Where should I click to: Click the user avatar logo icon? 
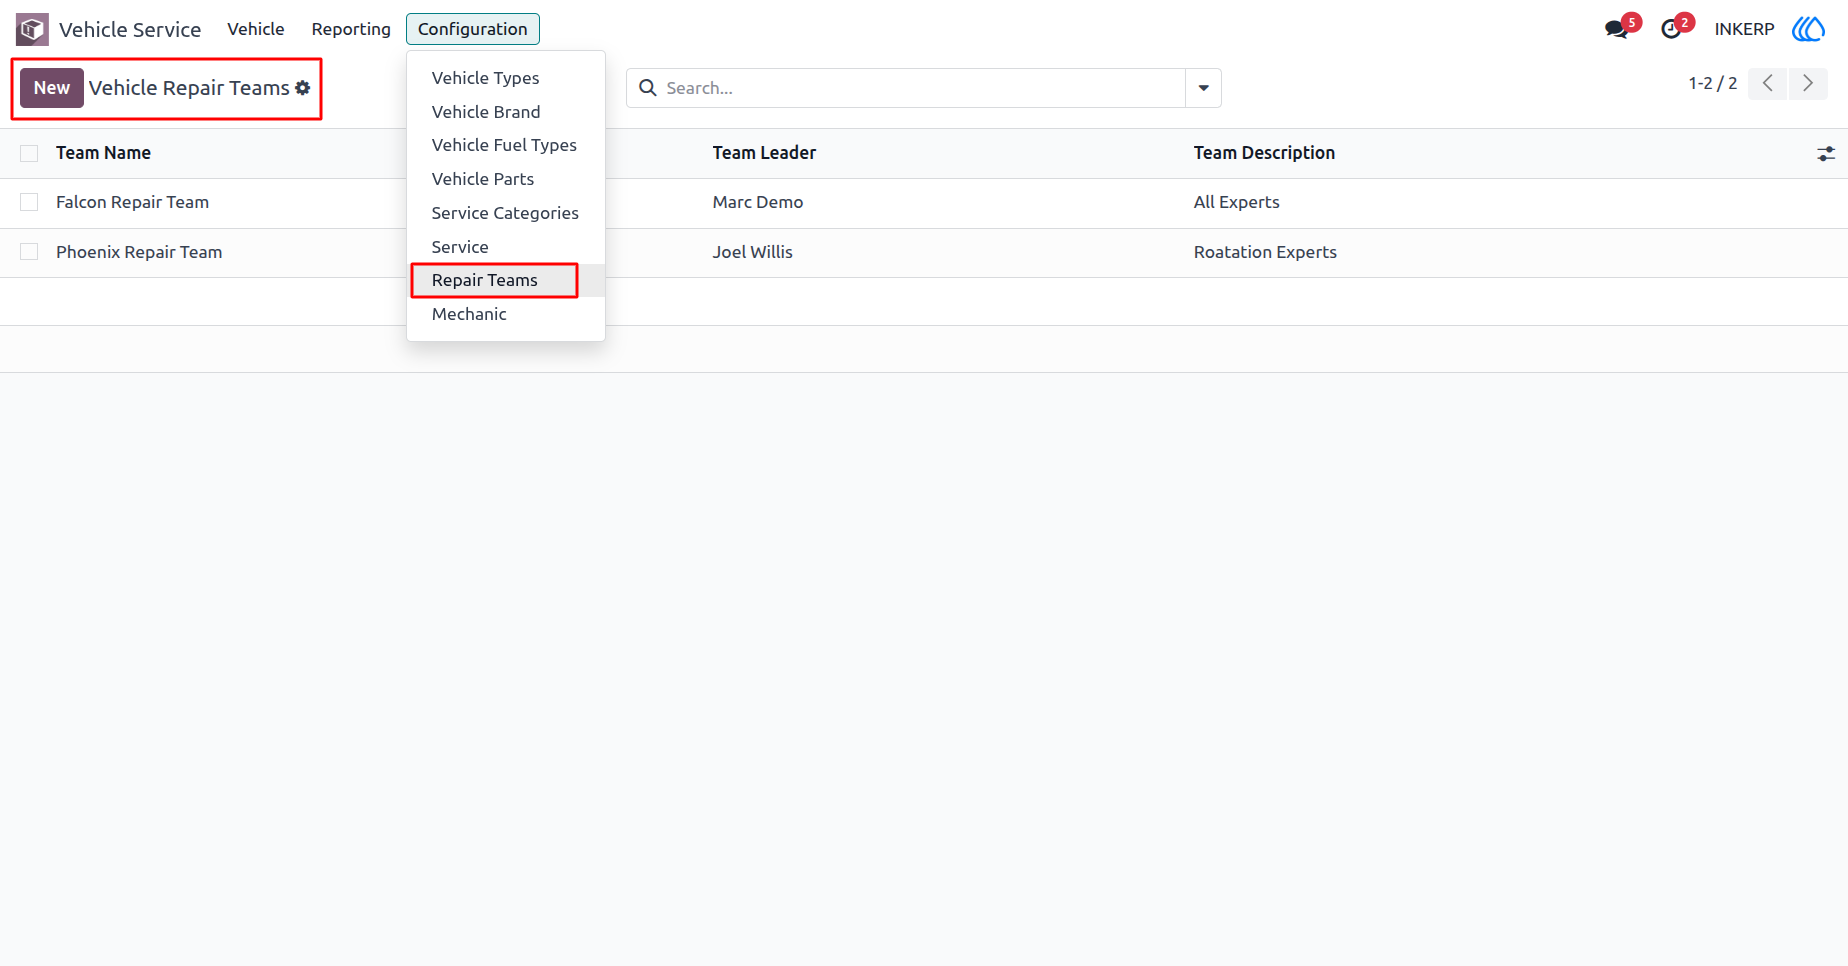(x=1808, y=29)
